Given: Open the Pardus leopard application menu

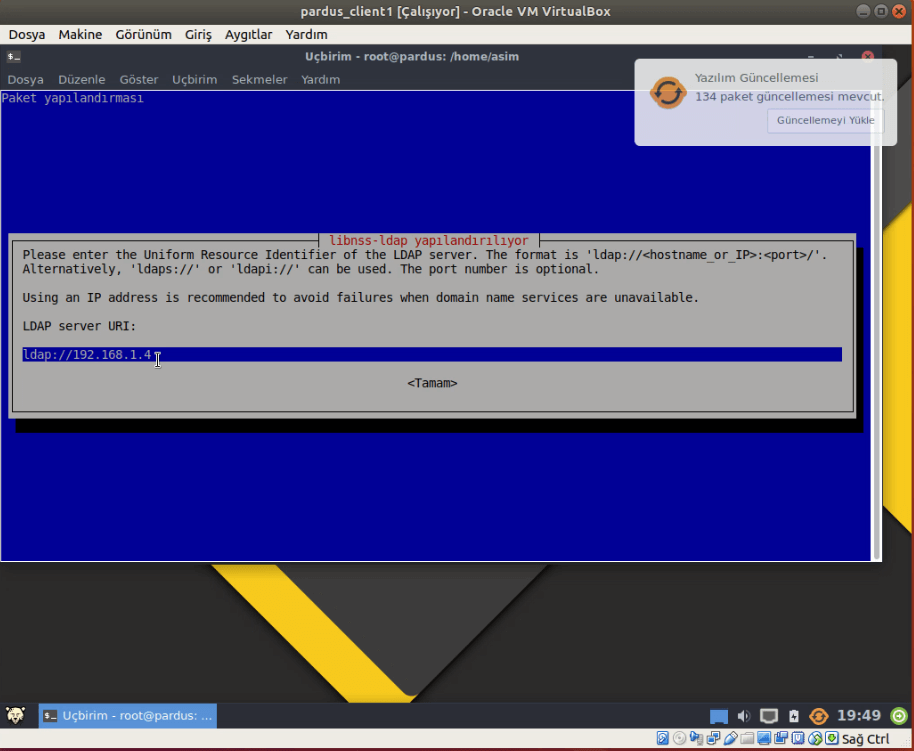Looking at the screenshot, I should [x=16, y=715].
